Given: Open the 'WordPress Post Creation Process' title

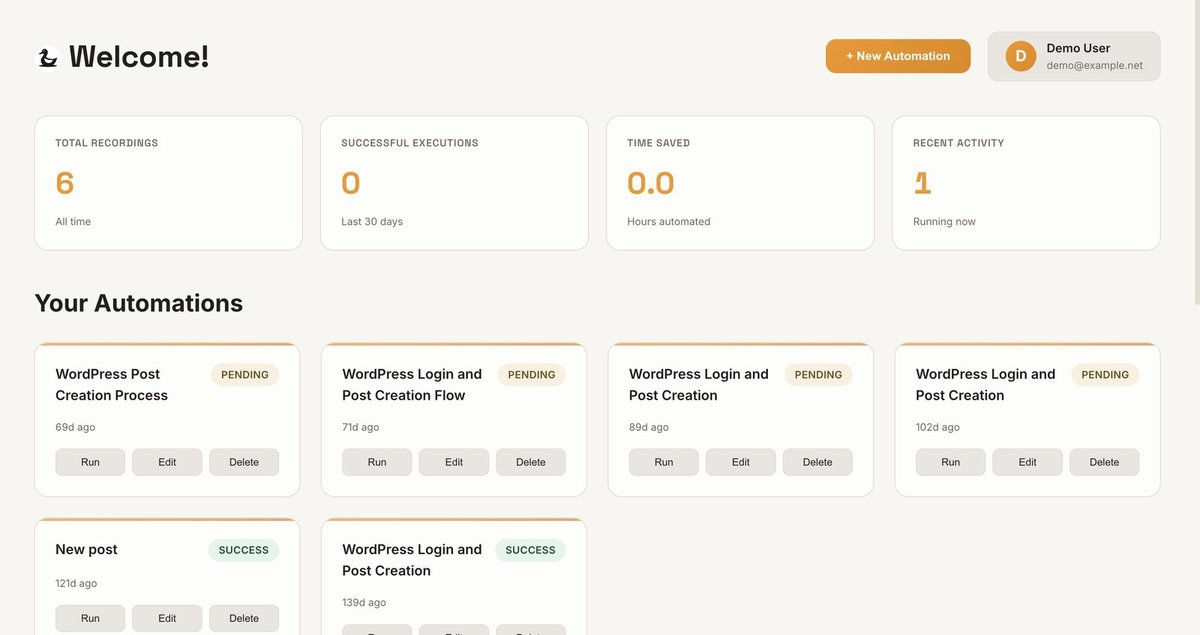Looking at the screenshot, I should pyautogui.click(x=112, y=384).
